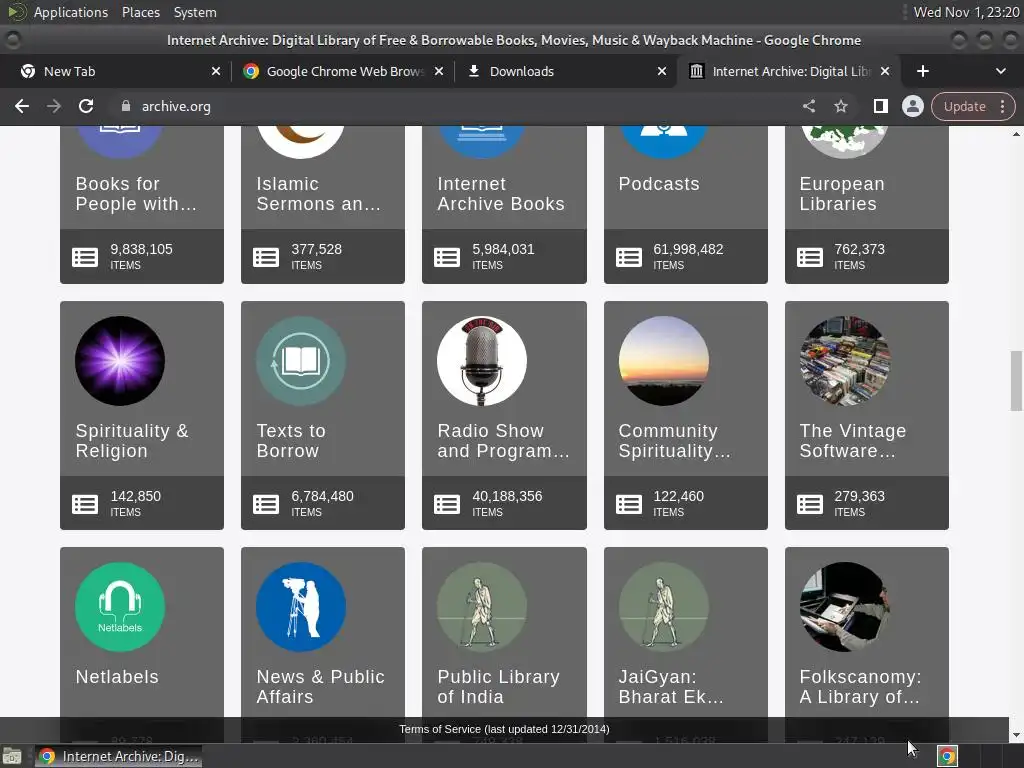The height and width of the screenshot is (768, 1024).
Task: Select the Internet Archive tab
Action: click(x=791, y=71)
